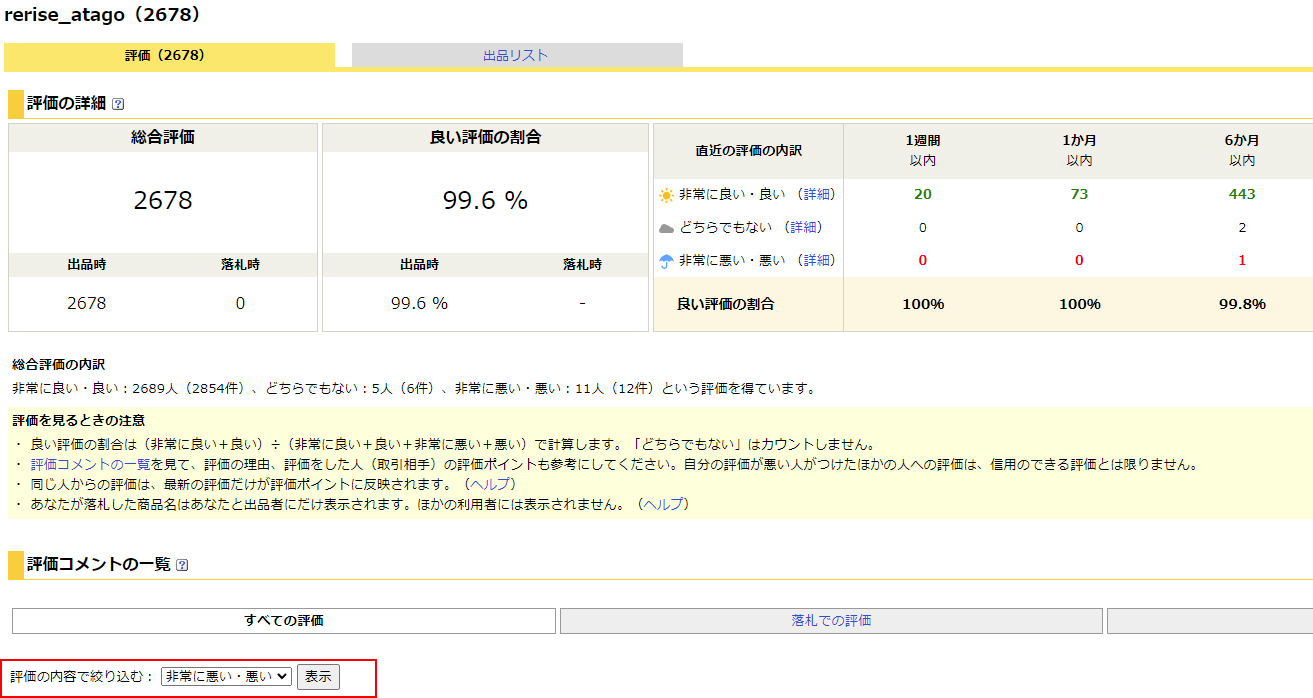Select the 落札での評価 filter tab

[831, 621]
